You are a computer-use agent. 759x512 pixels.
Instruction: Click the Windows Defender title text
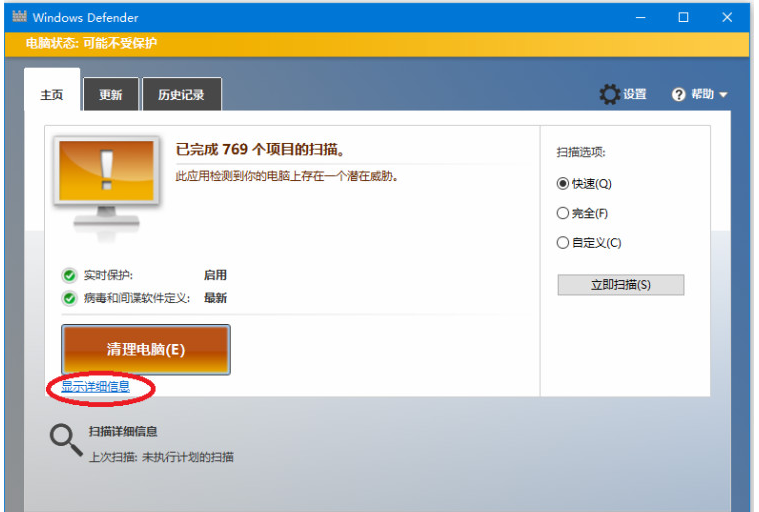85,17
